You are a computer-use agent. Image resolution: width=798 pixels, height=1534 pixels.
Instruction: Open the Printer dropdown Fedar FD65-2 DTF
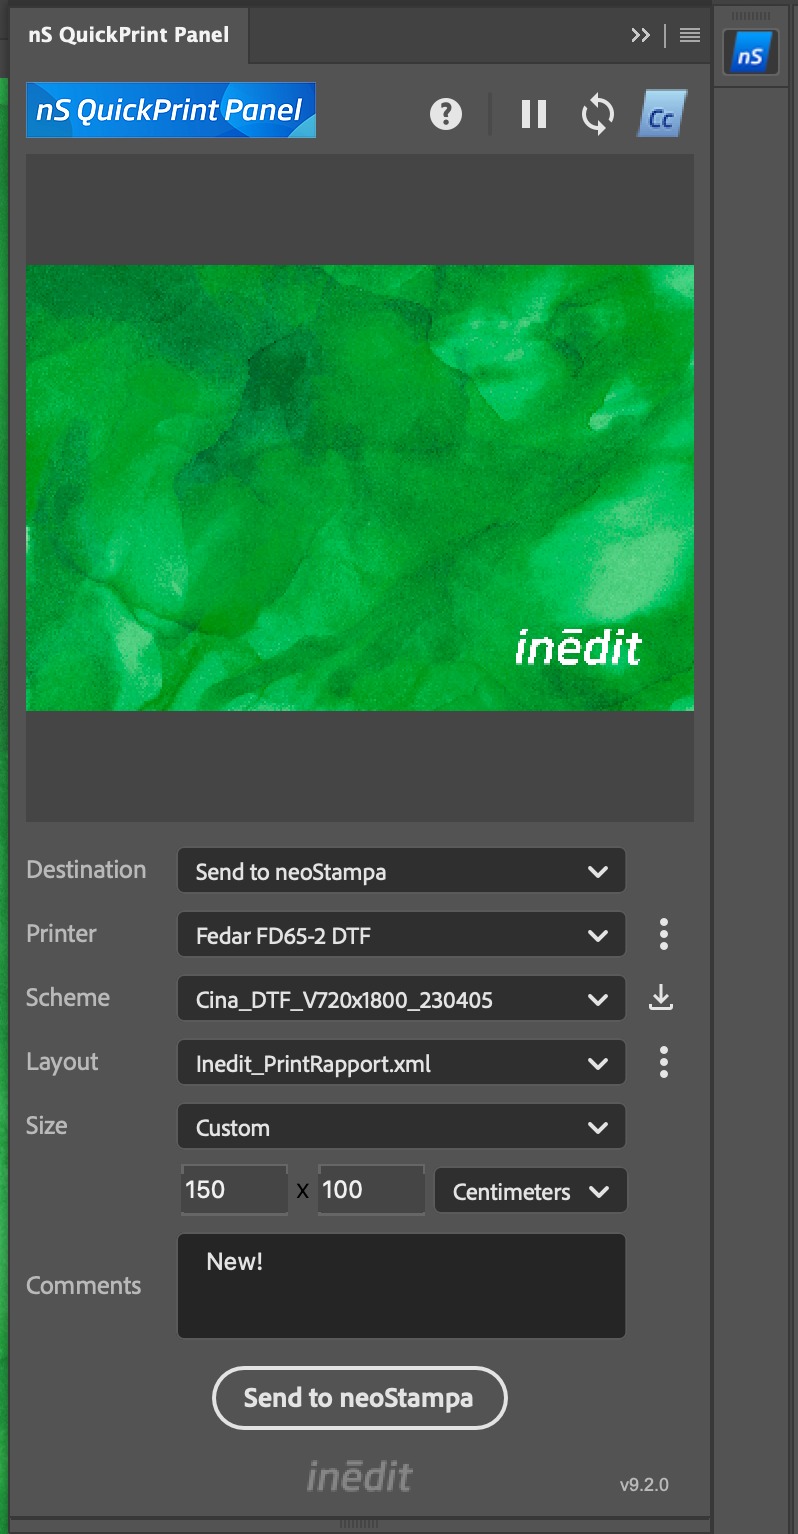[401, 935]
